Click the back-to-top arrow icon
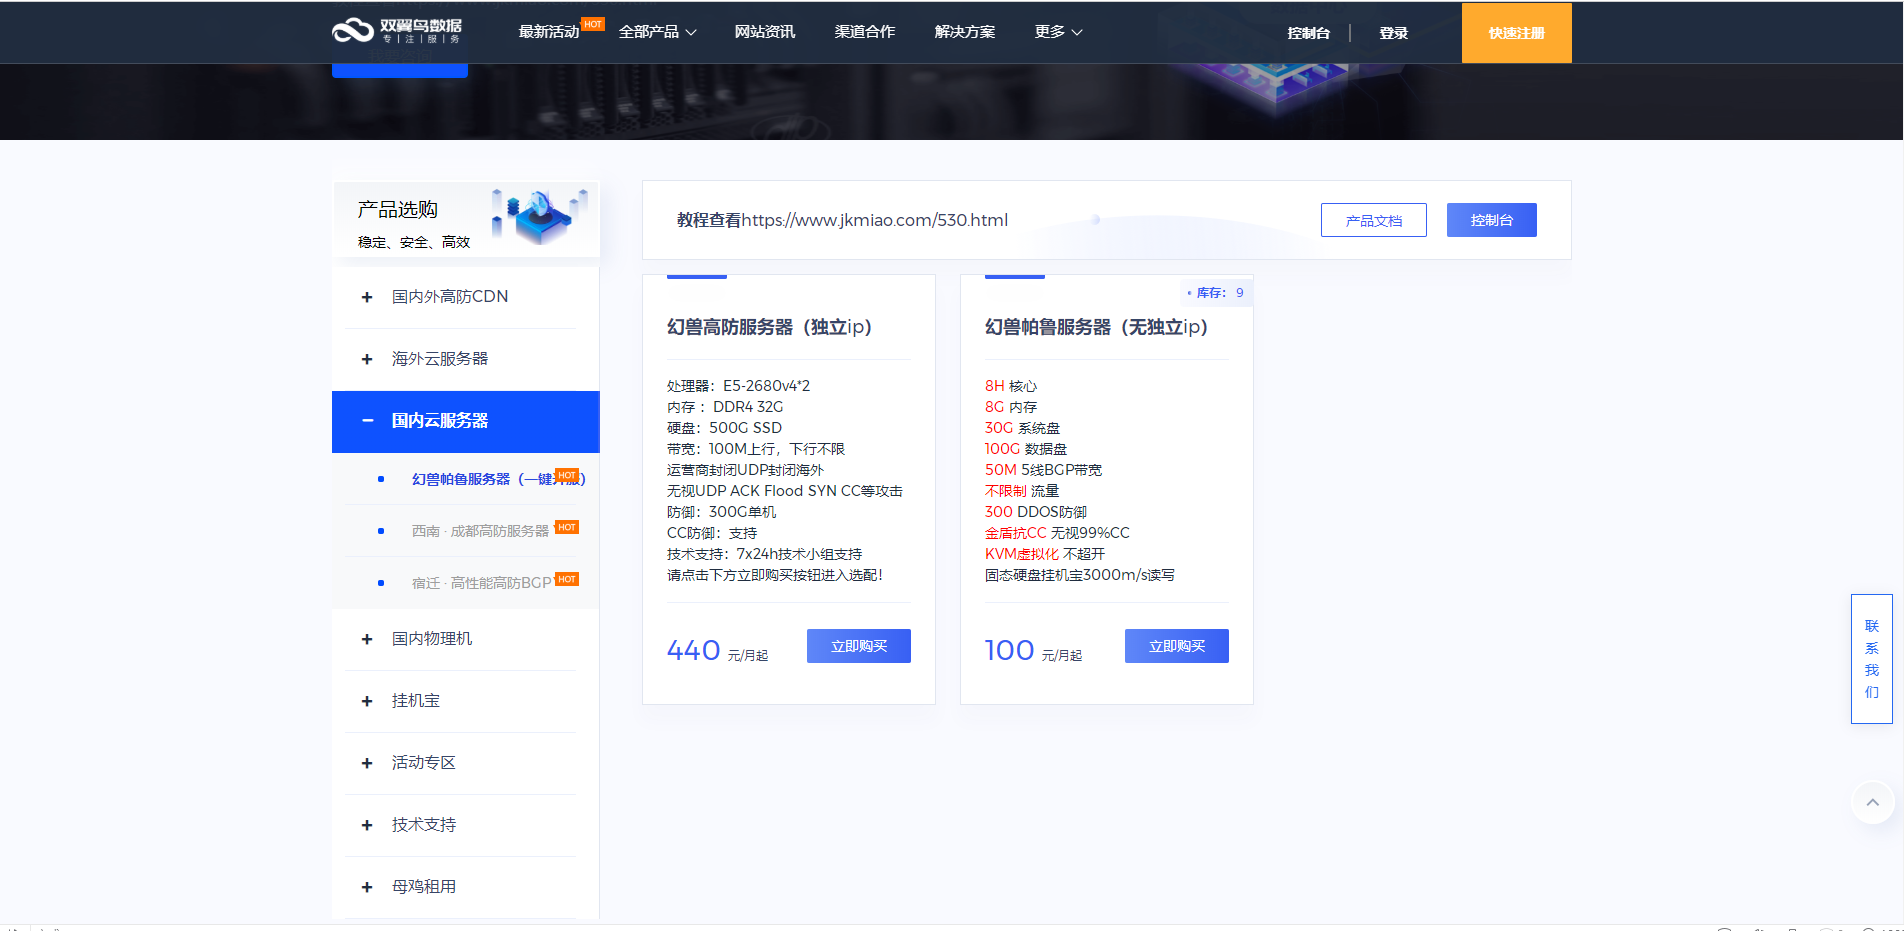 point(1872,802)
